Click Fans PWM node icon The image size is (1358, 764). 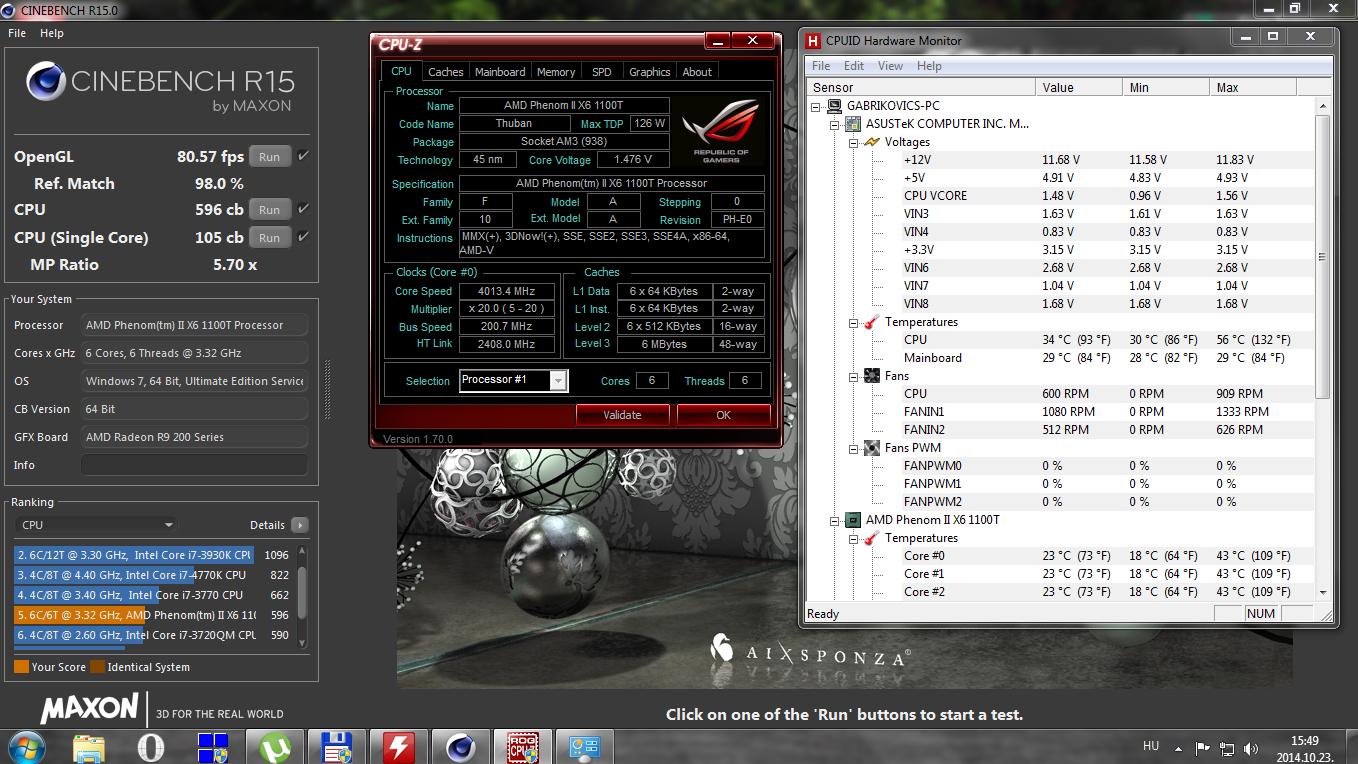(x=872, y=448)
